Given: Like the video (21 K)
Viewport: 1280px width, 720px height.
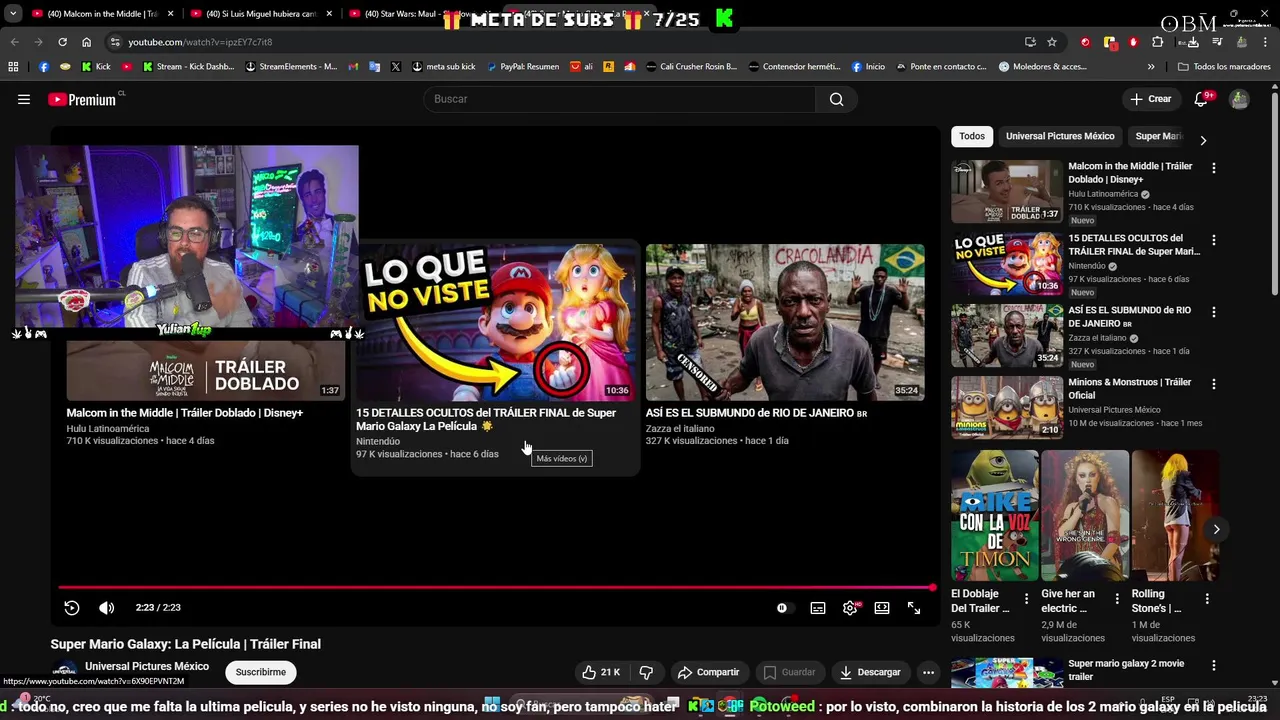Looking at the screenshot, I should pyautogui.click(x=601, y=672).
